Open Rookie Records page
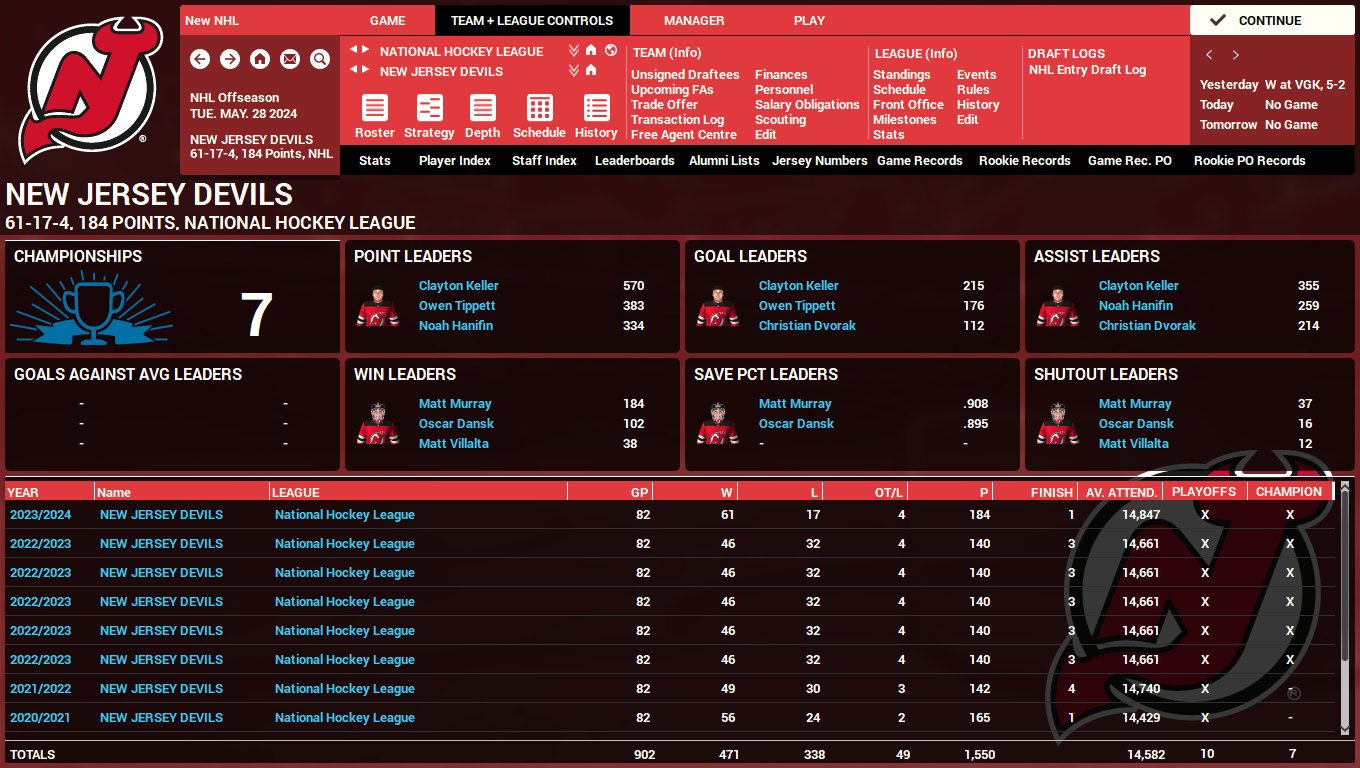Image resolution: width=1360 pixels, height=768 pixels. coord(1025,160)
